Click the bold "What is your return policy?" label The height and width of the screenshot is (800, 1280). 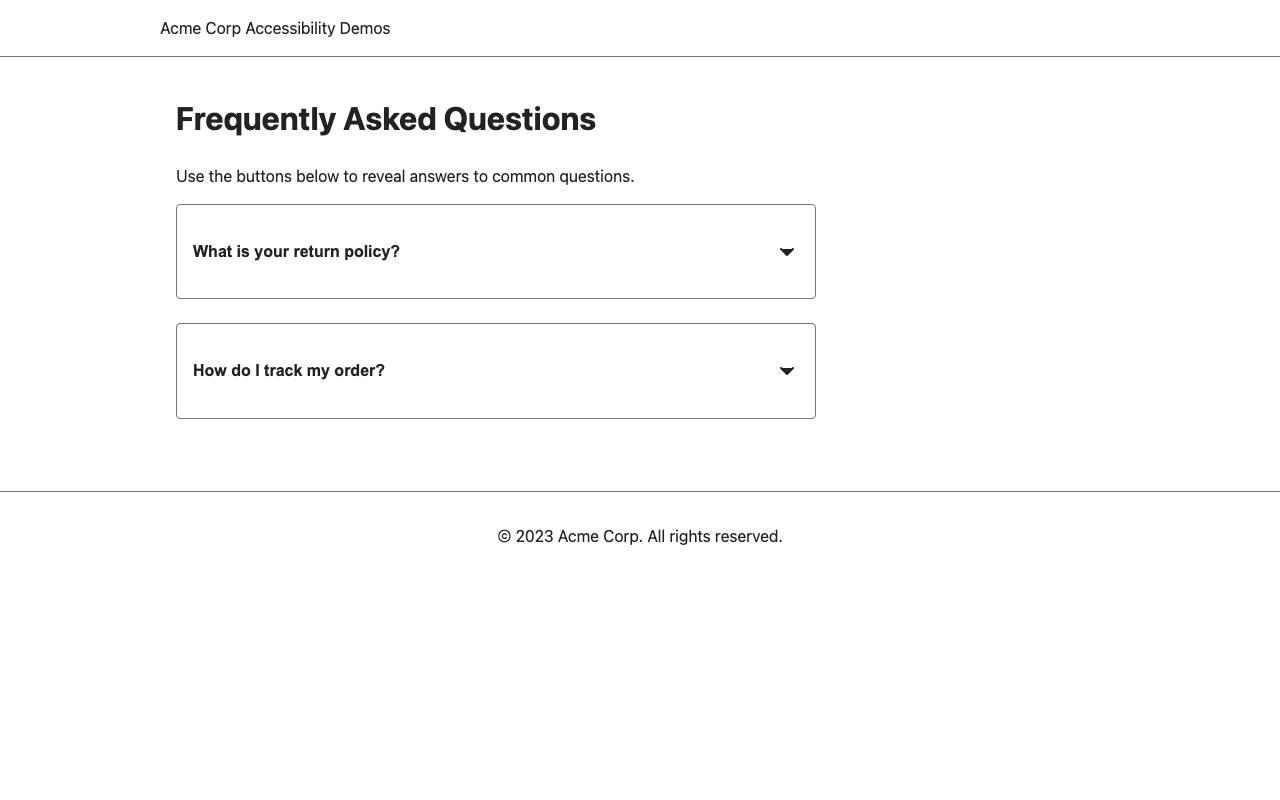pyautogui.click(x=296, y=252)
